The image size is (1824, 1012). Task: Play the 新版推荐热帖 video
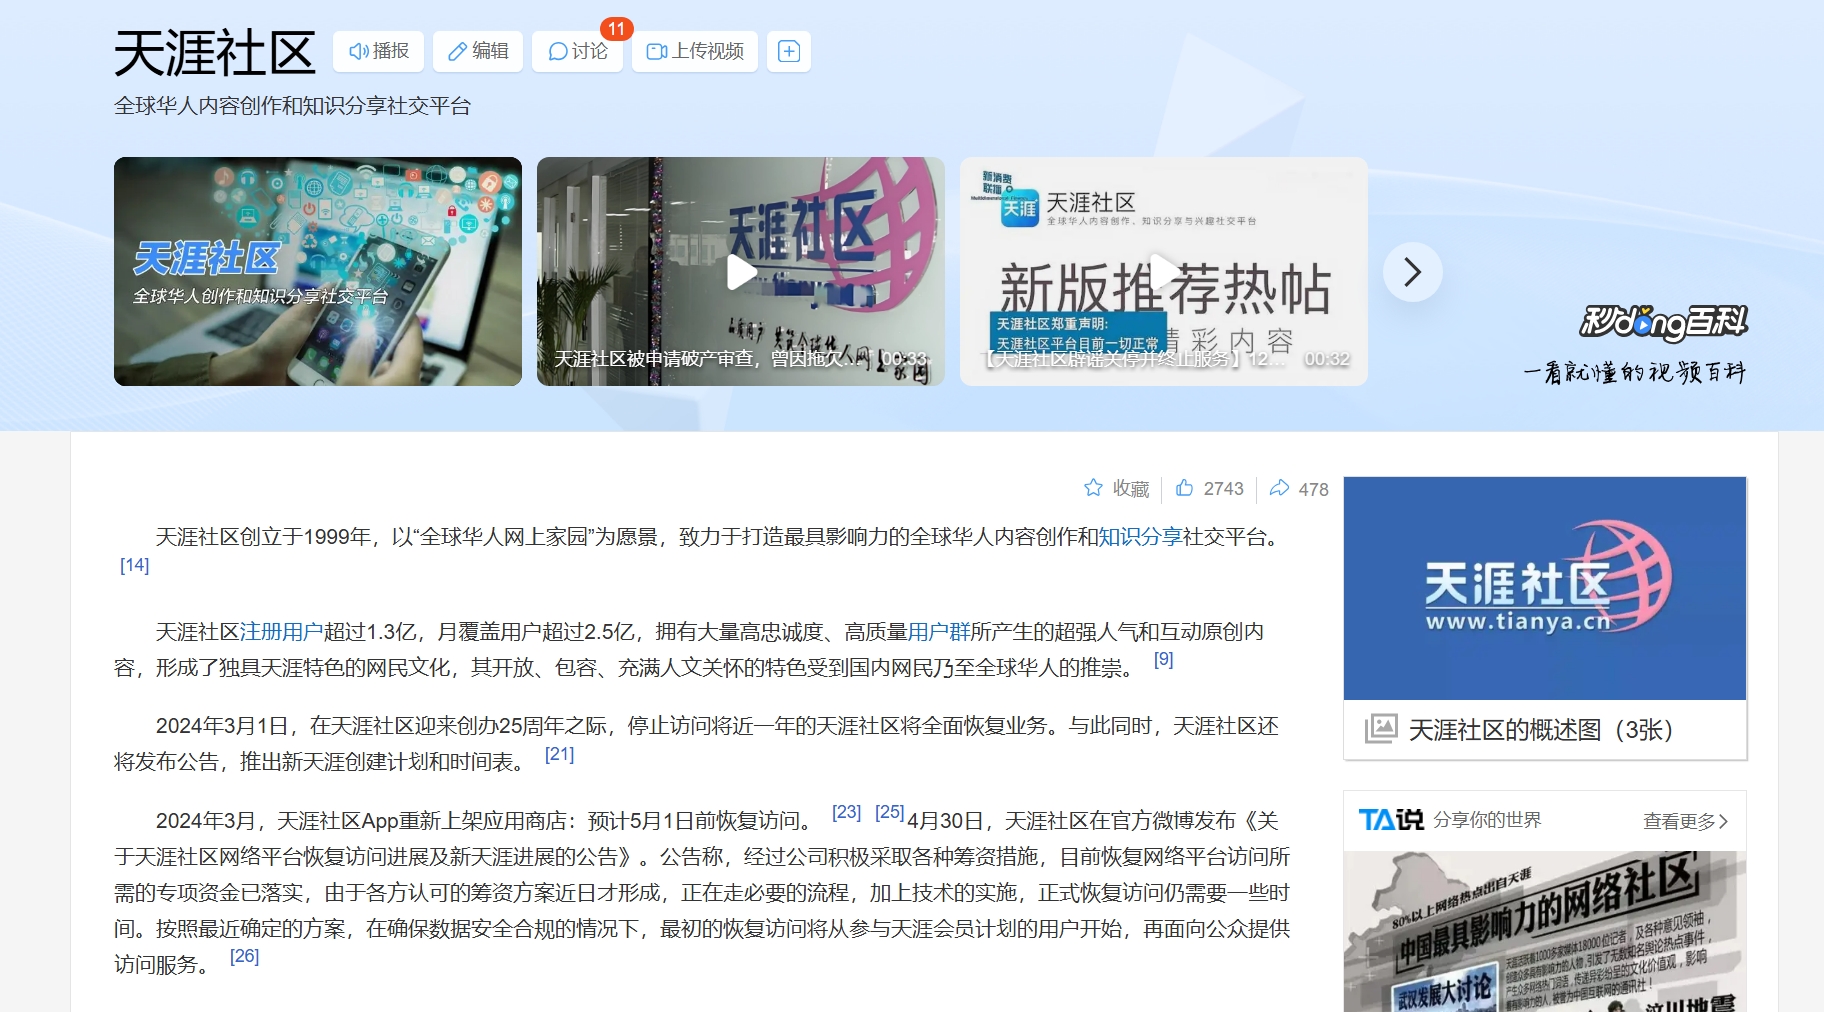[1164, 271]
